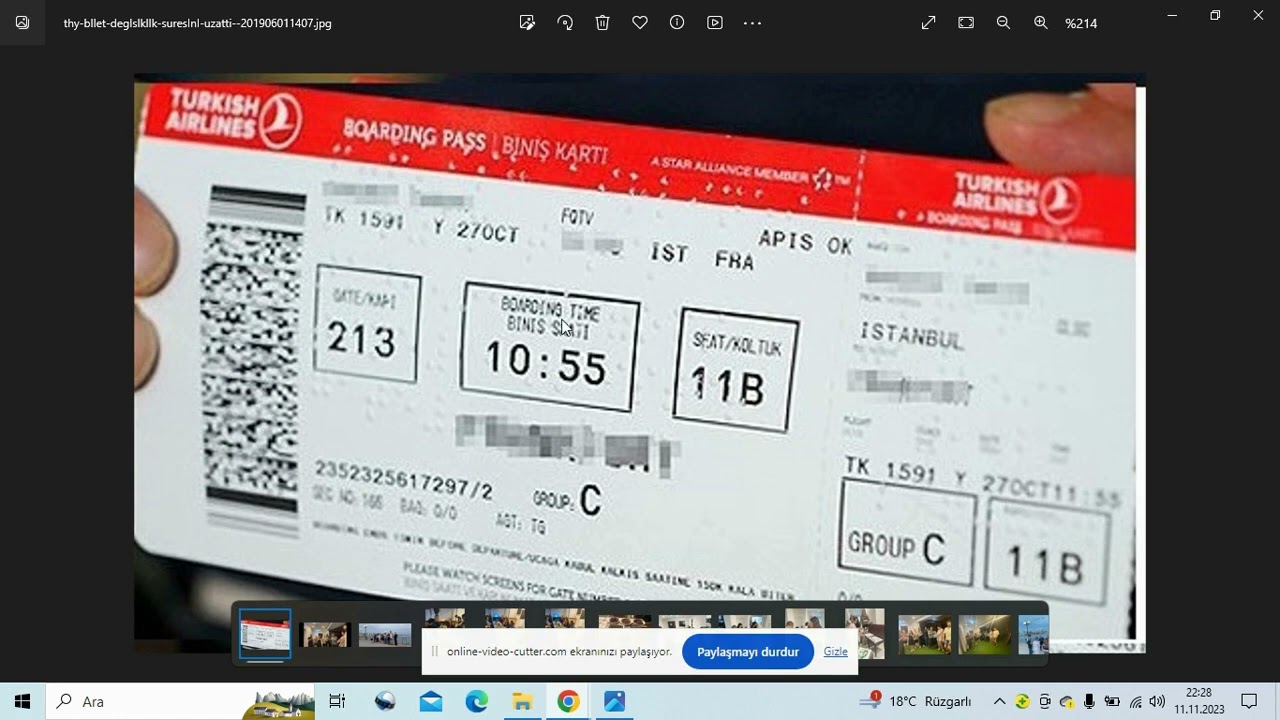Open the image edit tool in Photos
This screenshot has width=1280, height=720.
point(527,22)
